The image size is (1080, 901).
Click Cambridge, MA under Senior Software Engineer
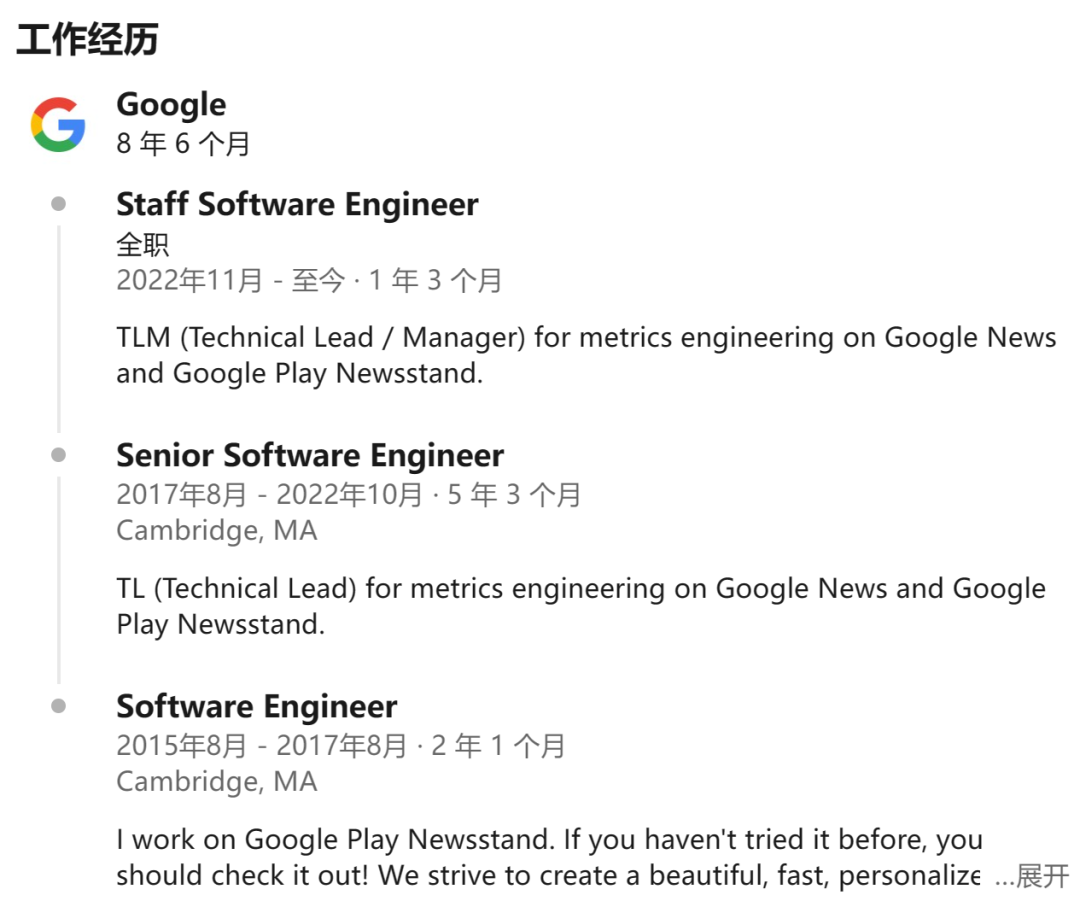(216, 530)
